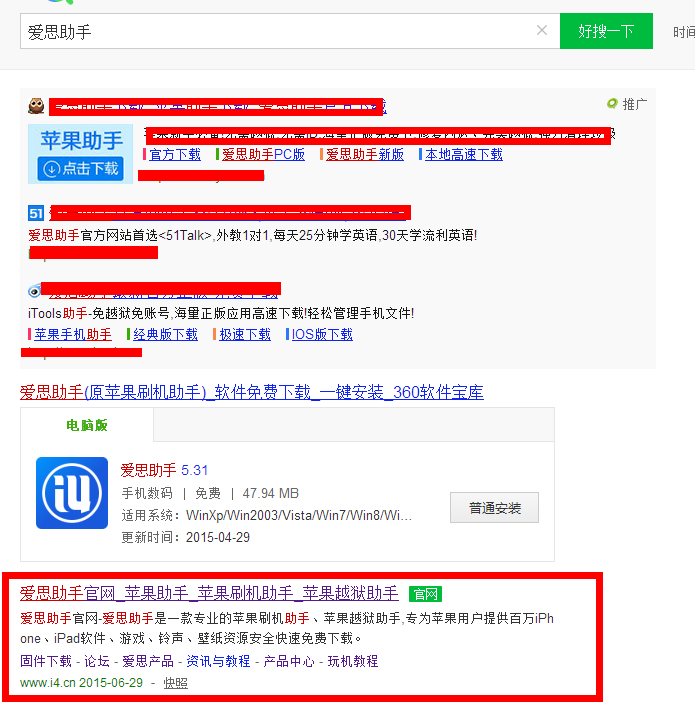
Task: View the 快照 cached page
Action: coord(175,683)
